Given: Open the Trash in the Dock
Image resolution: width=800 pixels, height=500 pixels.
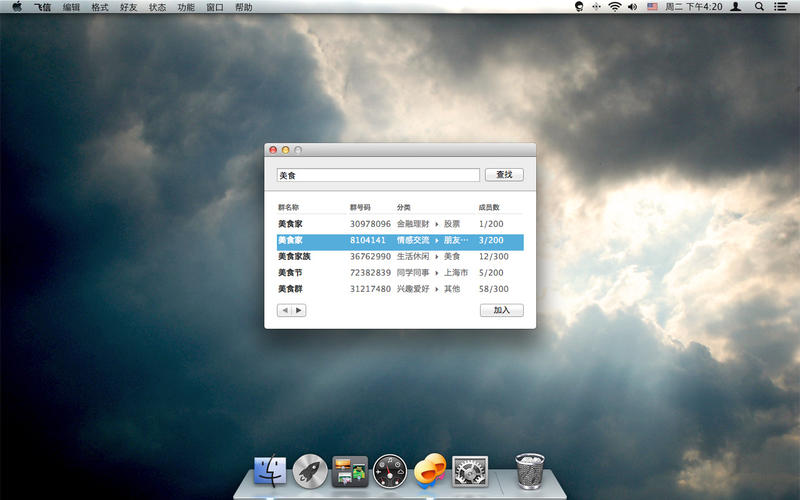Looking at the screenshot, I should [x=530, y=470].
